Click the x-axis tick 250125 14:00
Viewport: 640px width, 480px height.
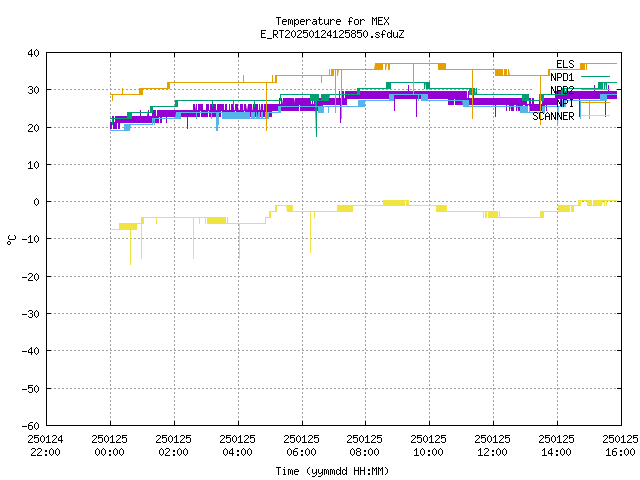(556, 446)
